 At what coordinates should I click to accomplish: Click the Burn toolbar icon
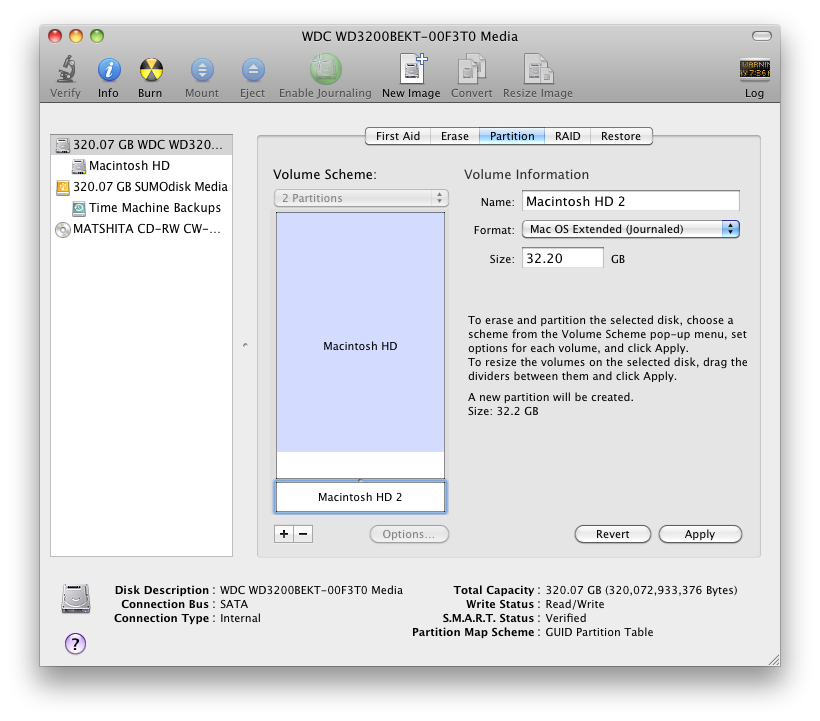pyautogui.click(x=151, y=70)
